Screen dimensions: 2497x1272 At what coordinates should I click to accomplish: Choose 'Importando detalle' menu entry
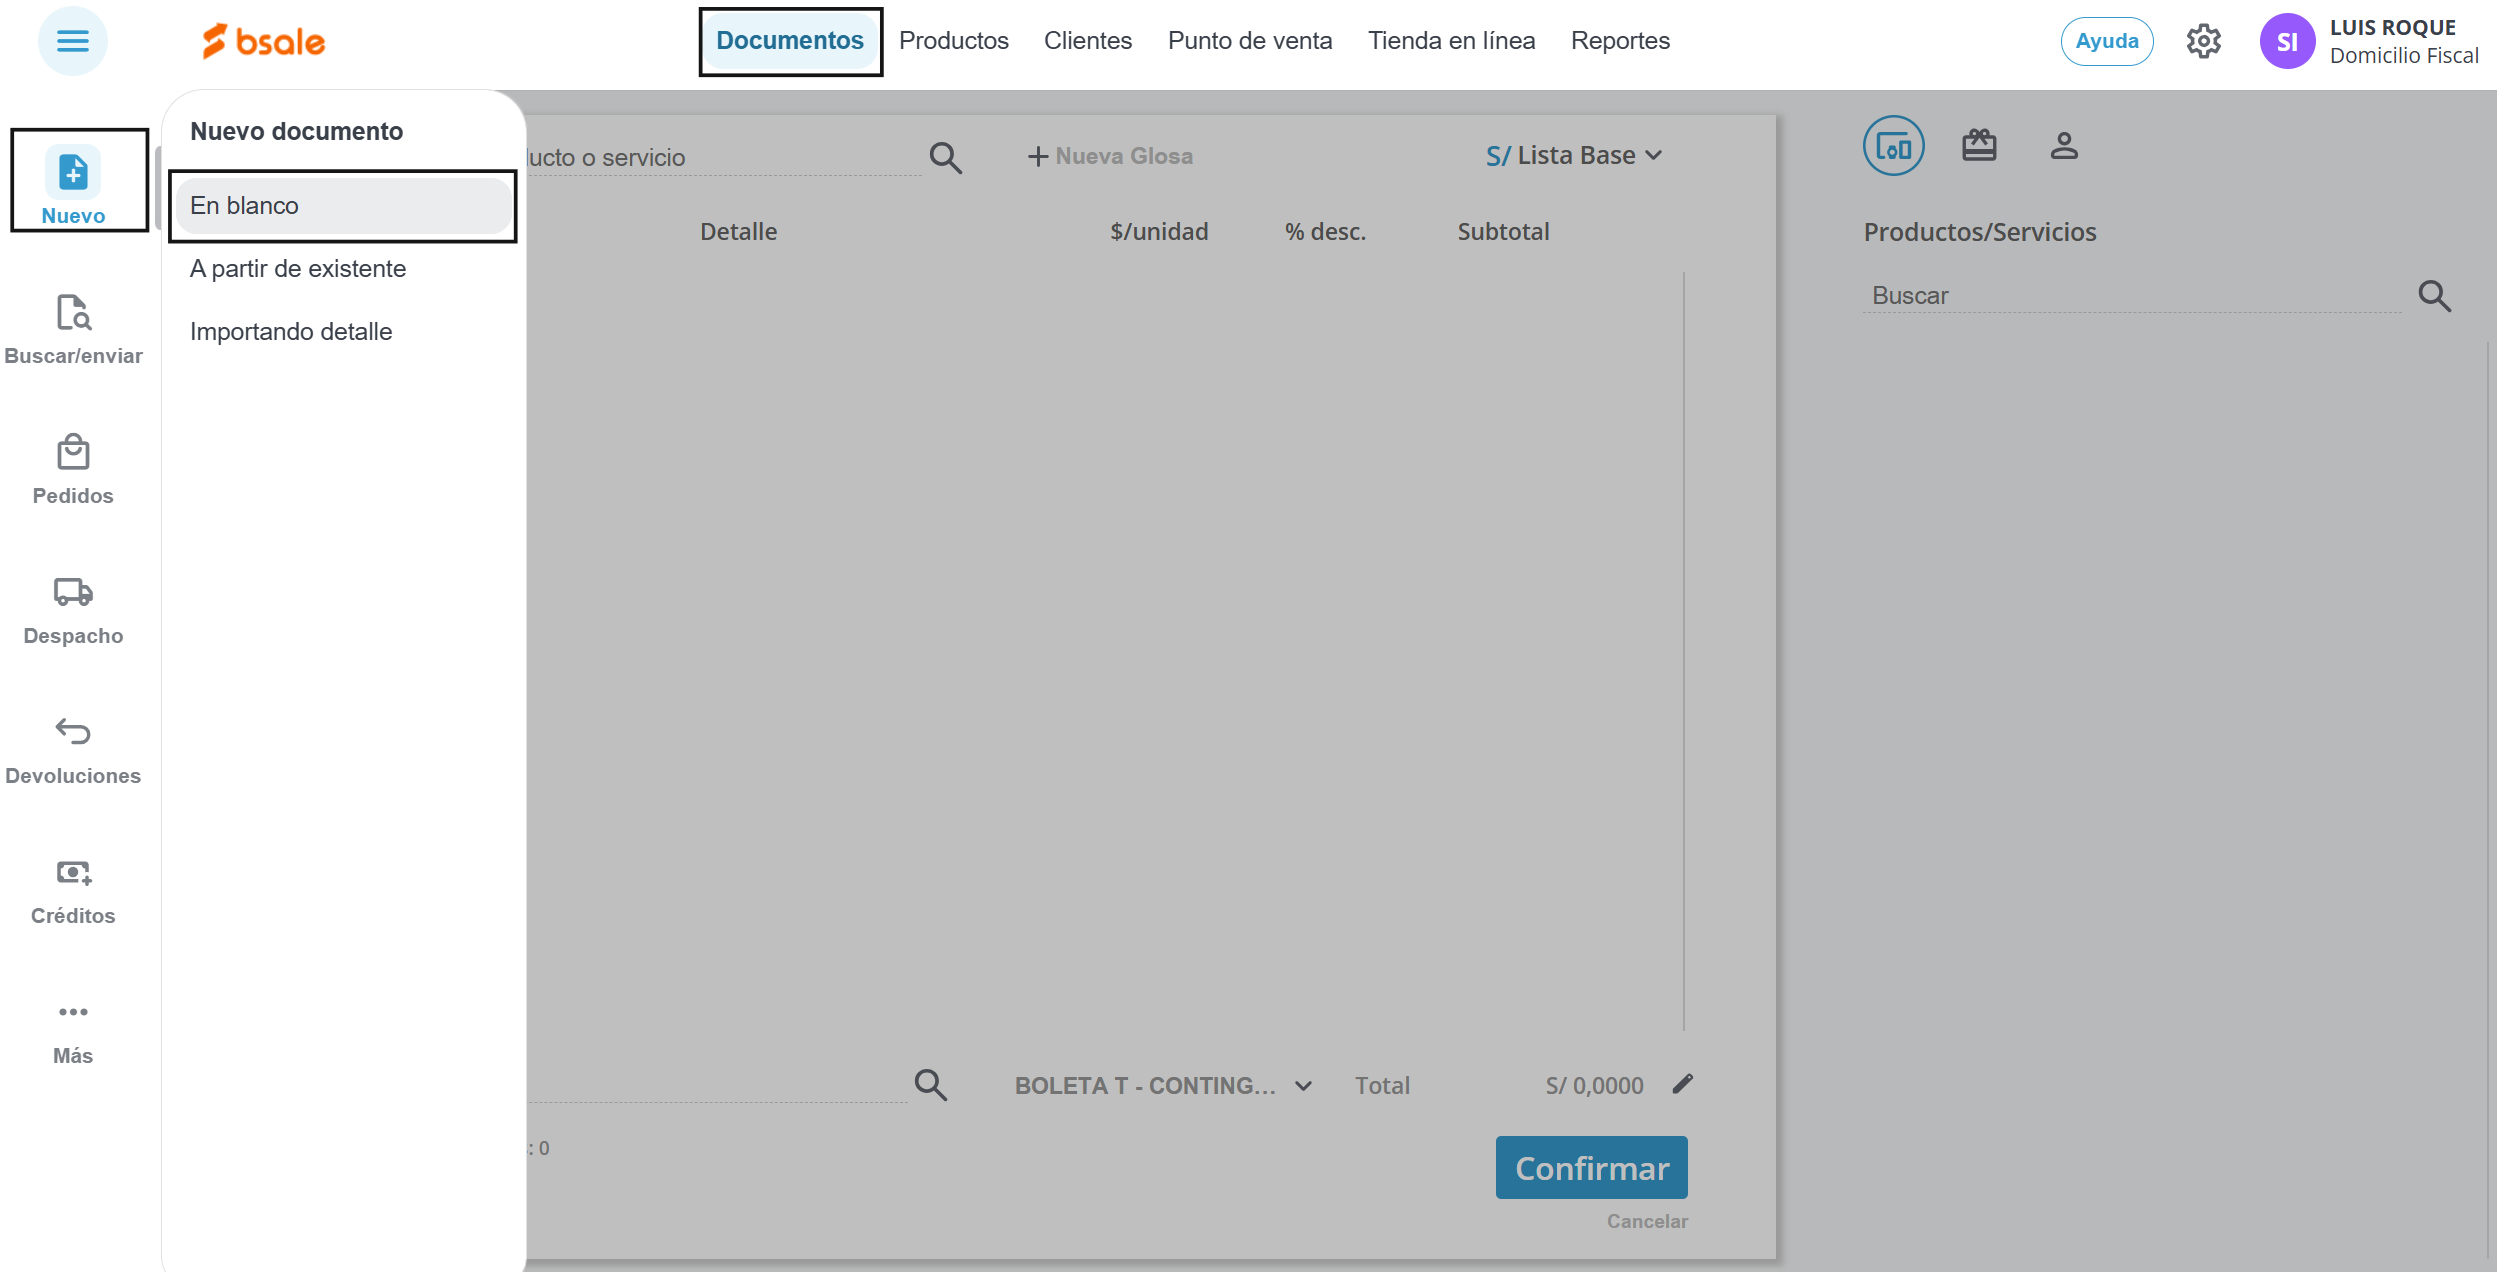pos(291,332)
